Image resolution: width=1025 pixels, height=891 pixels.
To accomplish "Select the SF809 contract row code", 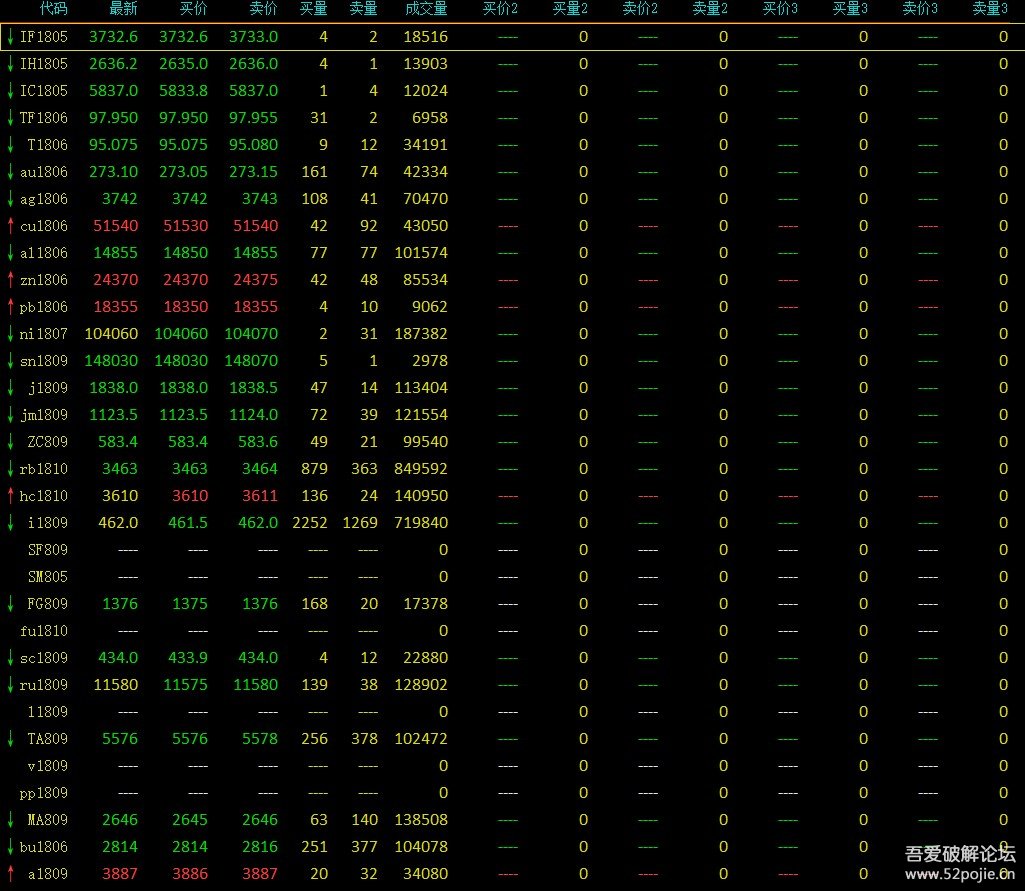I will [x=47, y=550].
